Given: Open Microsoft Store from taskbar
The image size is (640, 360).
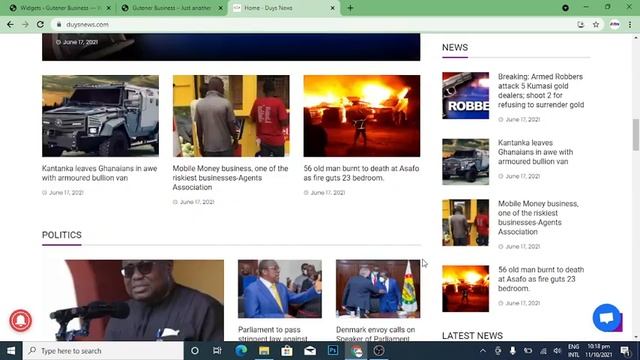Looking at the screenshot, I should (287, 351).
